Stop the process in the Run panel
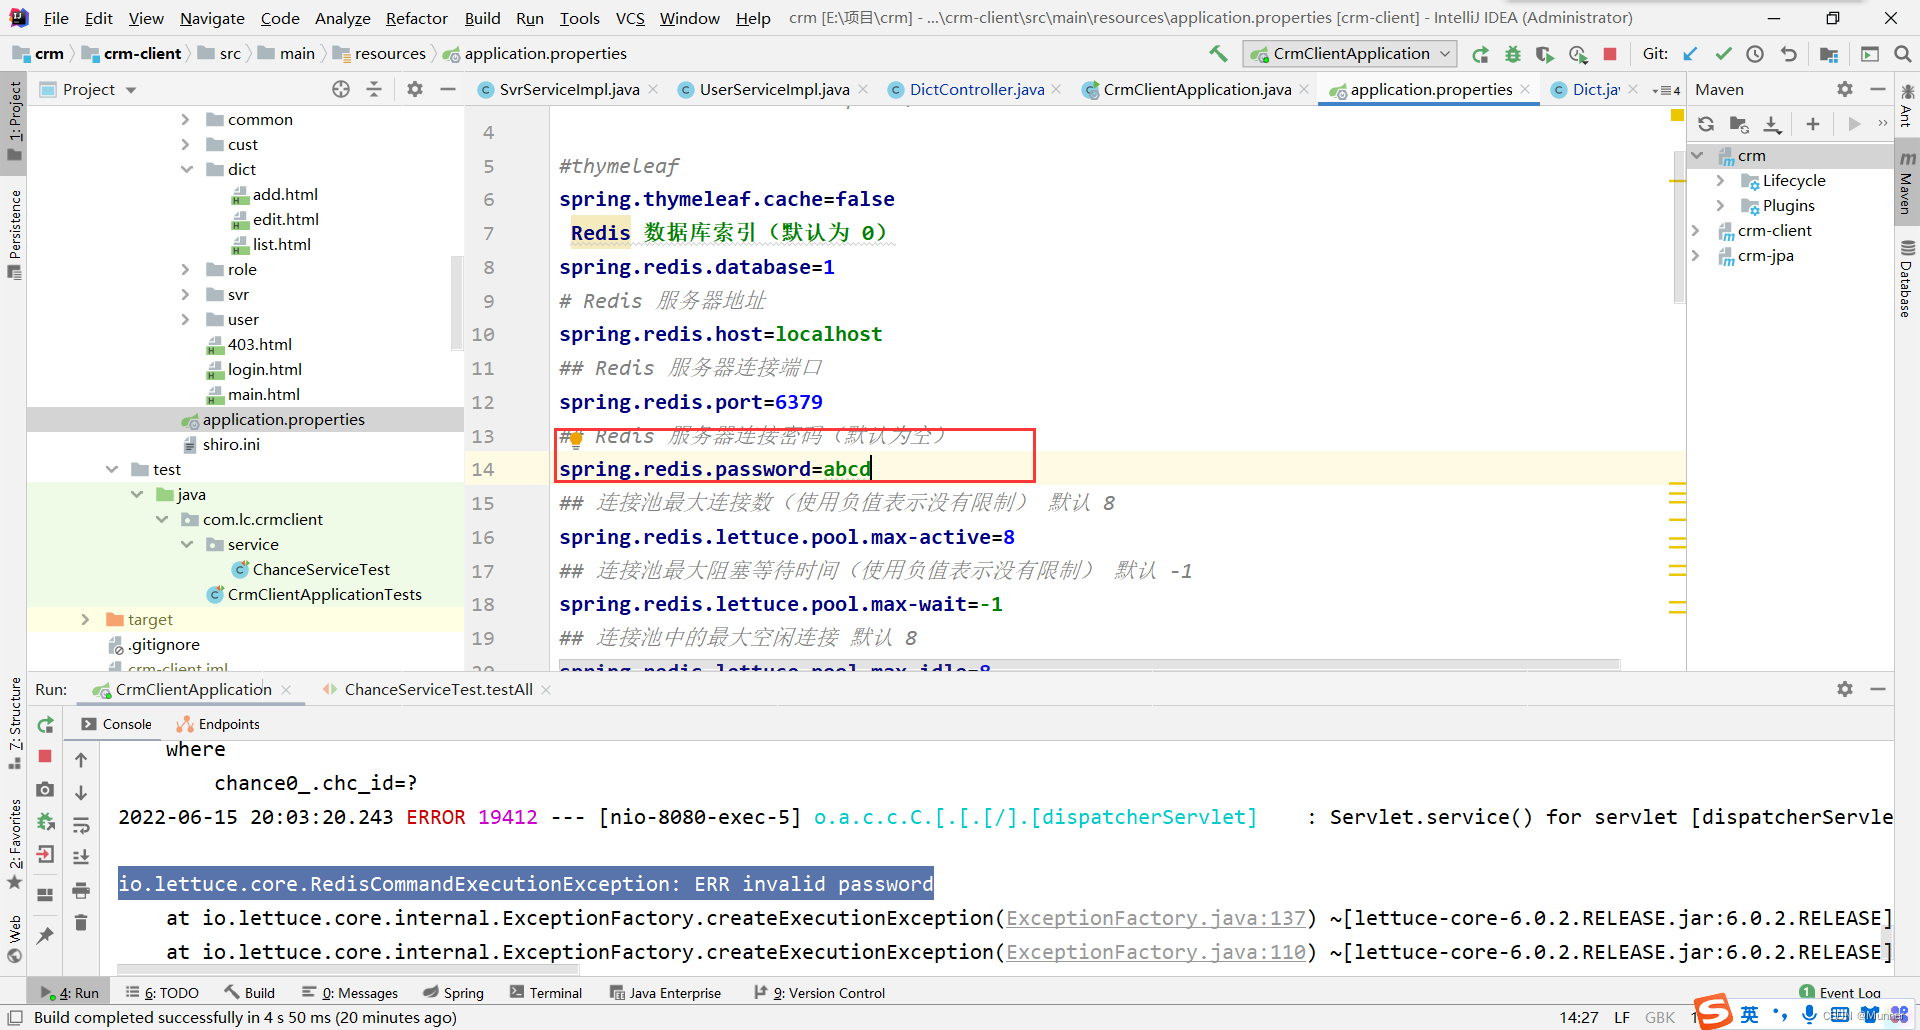The image size is (1920, 1030). click(x=45, y=757)
